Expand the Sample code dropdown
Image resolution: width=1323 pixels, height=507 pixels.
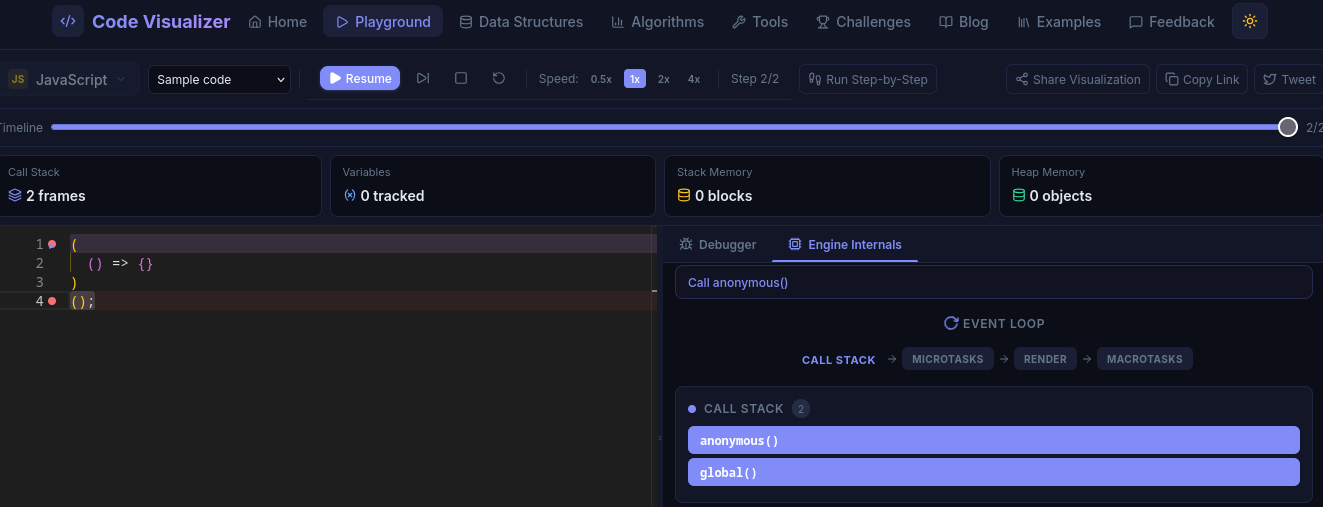(x=219, y=80)
